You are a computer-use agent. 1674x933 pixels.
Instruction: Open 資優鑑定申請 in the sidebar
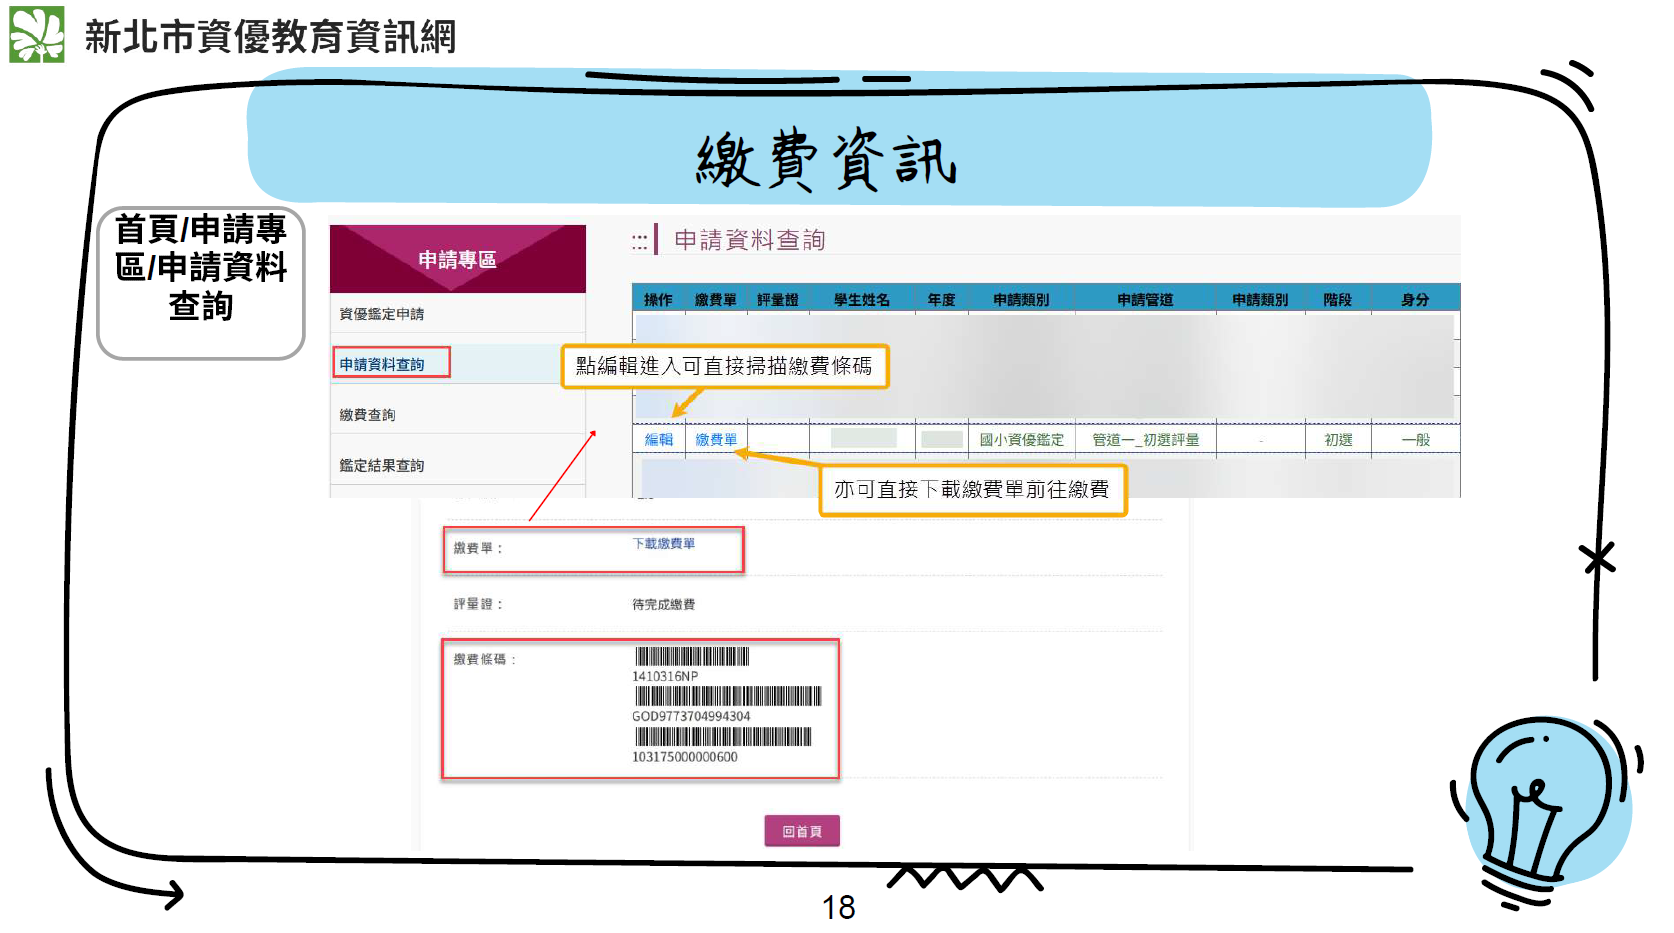coord(382,314)
